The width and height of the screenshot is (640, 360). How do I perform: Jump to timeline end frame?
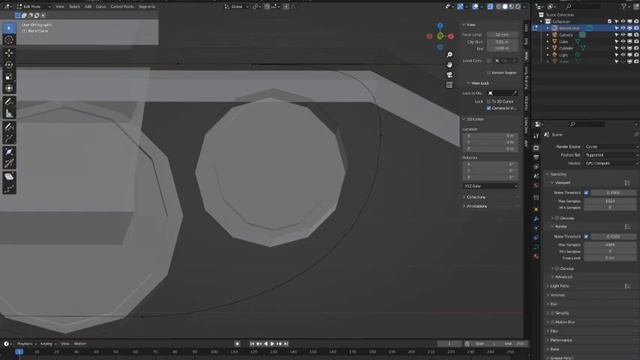pos(286,344)
